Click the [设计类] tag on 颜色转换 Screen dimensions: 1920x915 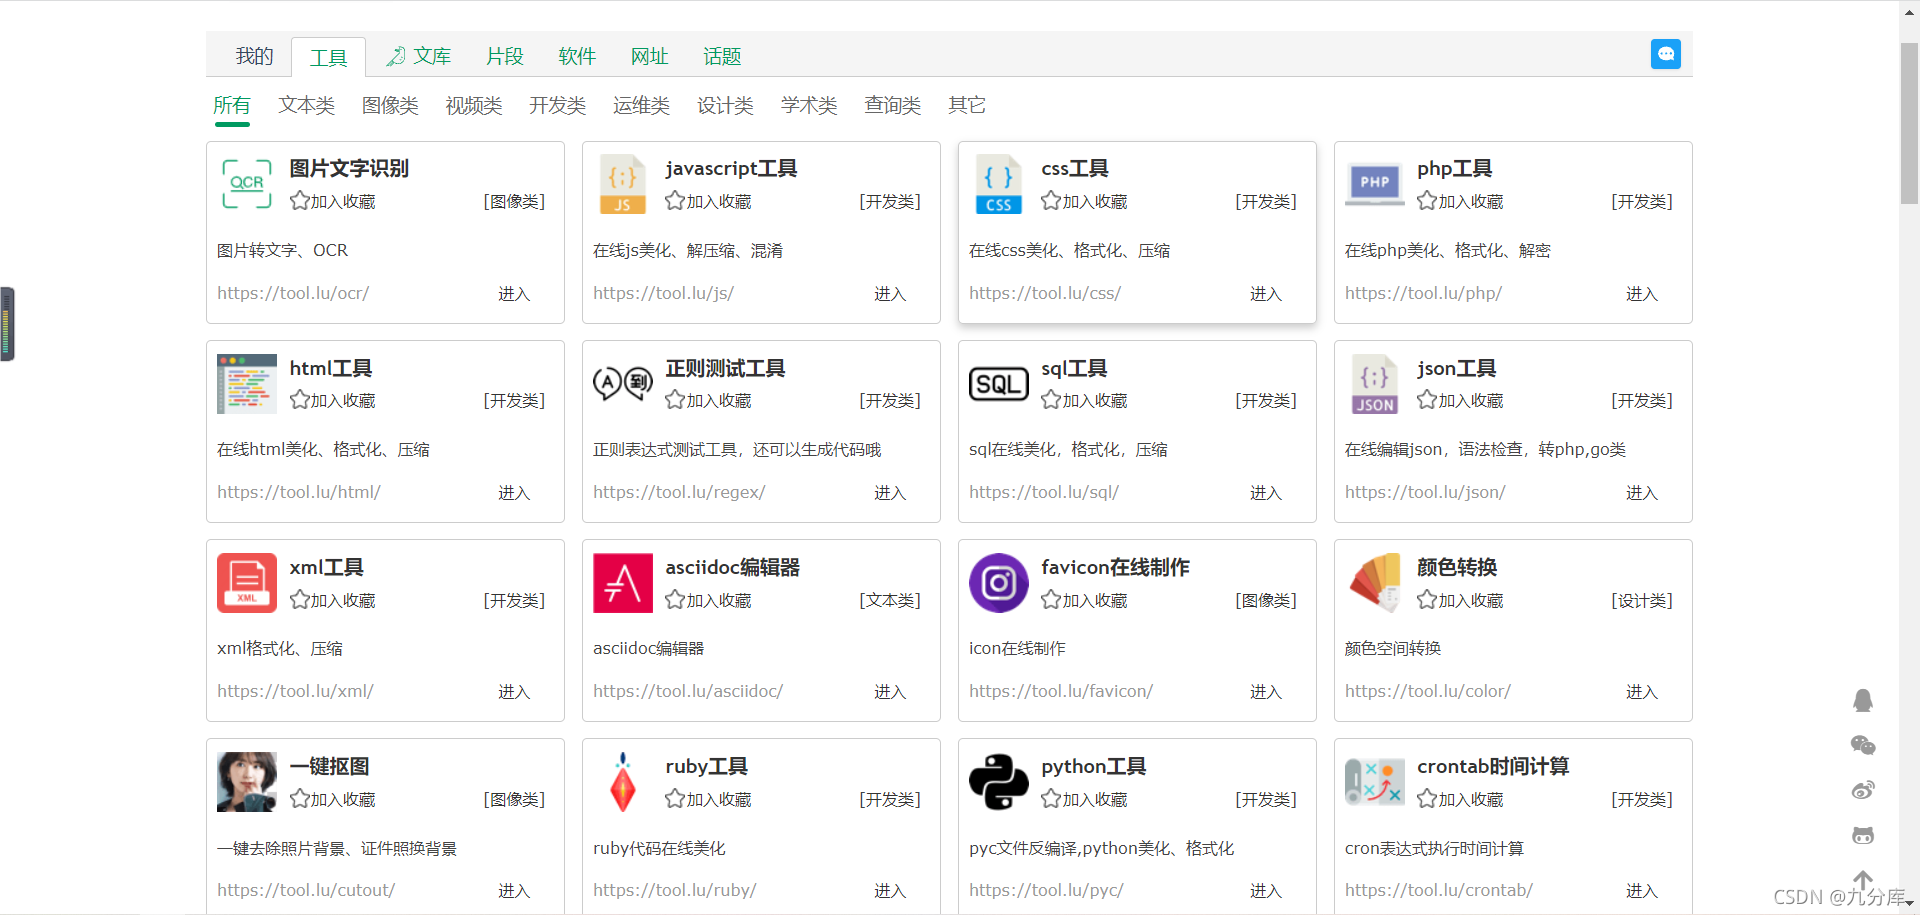point(1642,600)
